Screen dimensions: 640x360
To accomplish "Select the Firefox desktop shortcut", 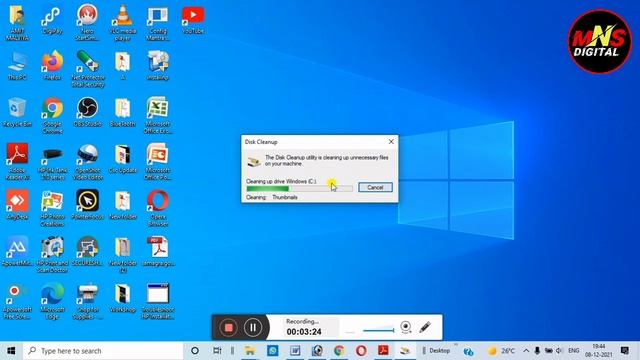I will click(x=52, y=65).
